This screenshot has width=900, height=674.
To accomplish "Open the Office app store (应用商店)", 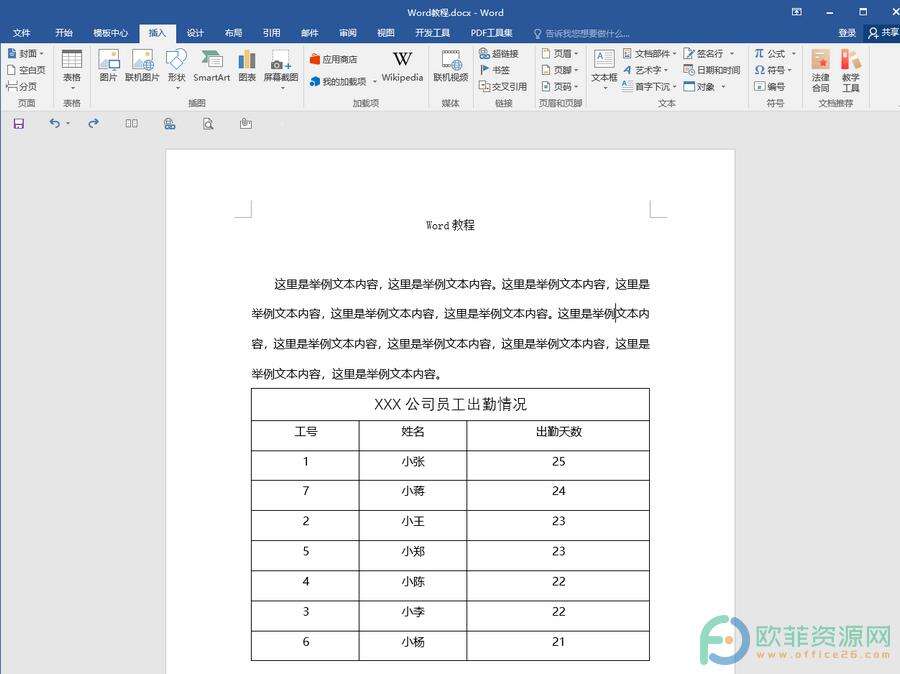I will coord(333,59).
